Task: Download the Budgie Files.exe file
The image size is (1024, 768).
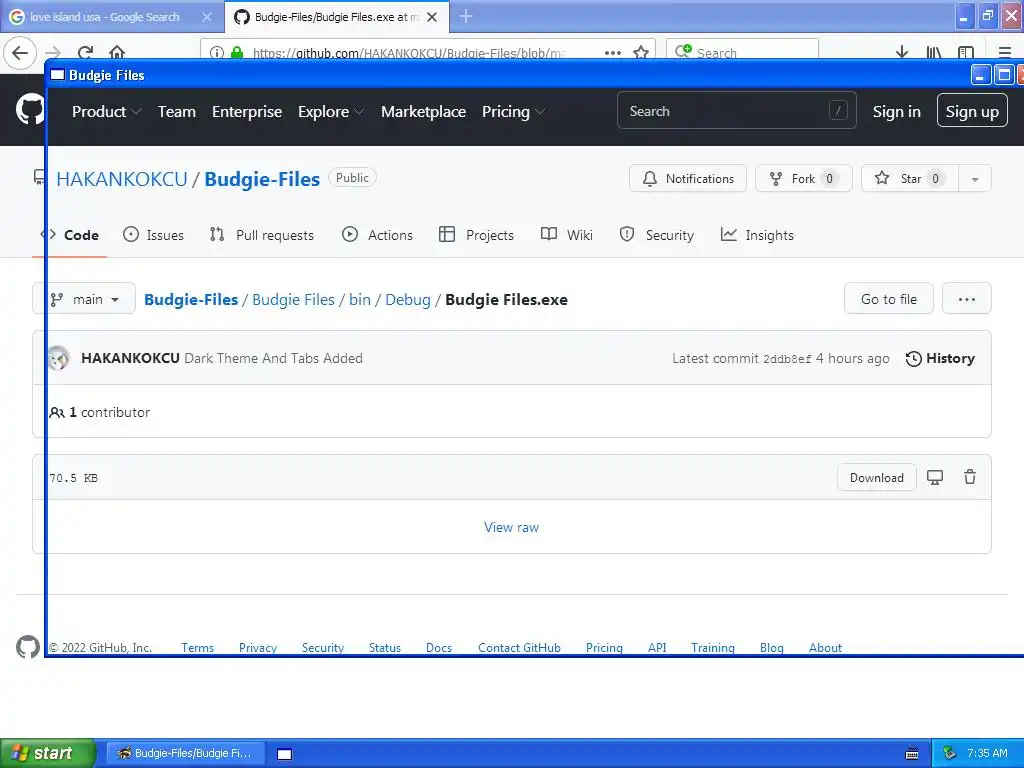Action: tap(876, 477)
